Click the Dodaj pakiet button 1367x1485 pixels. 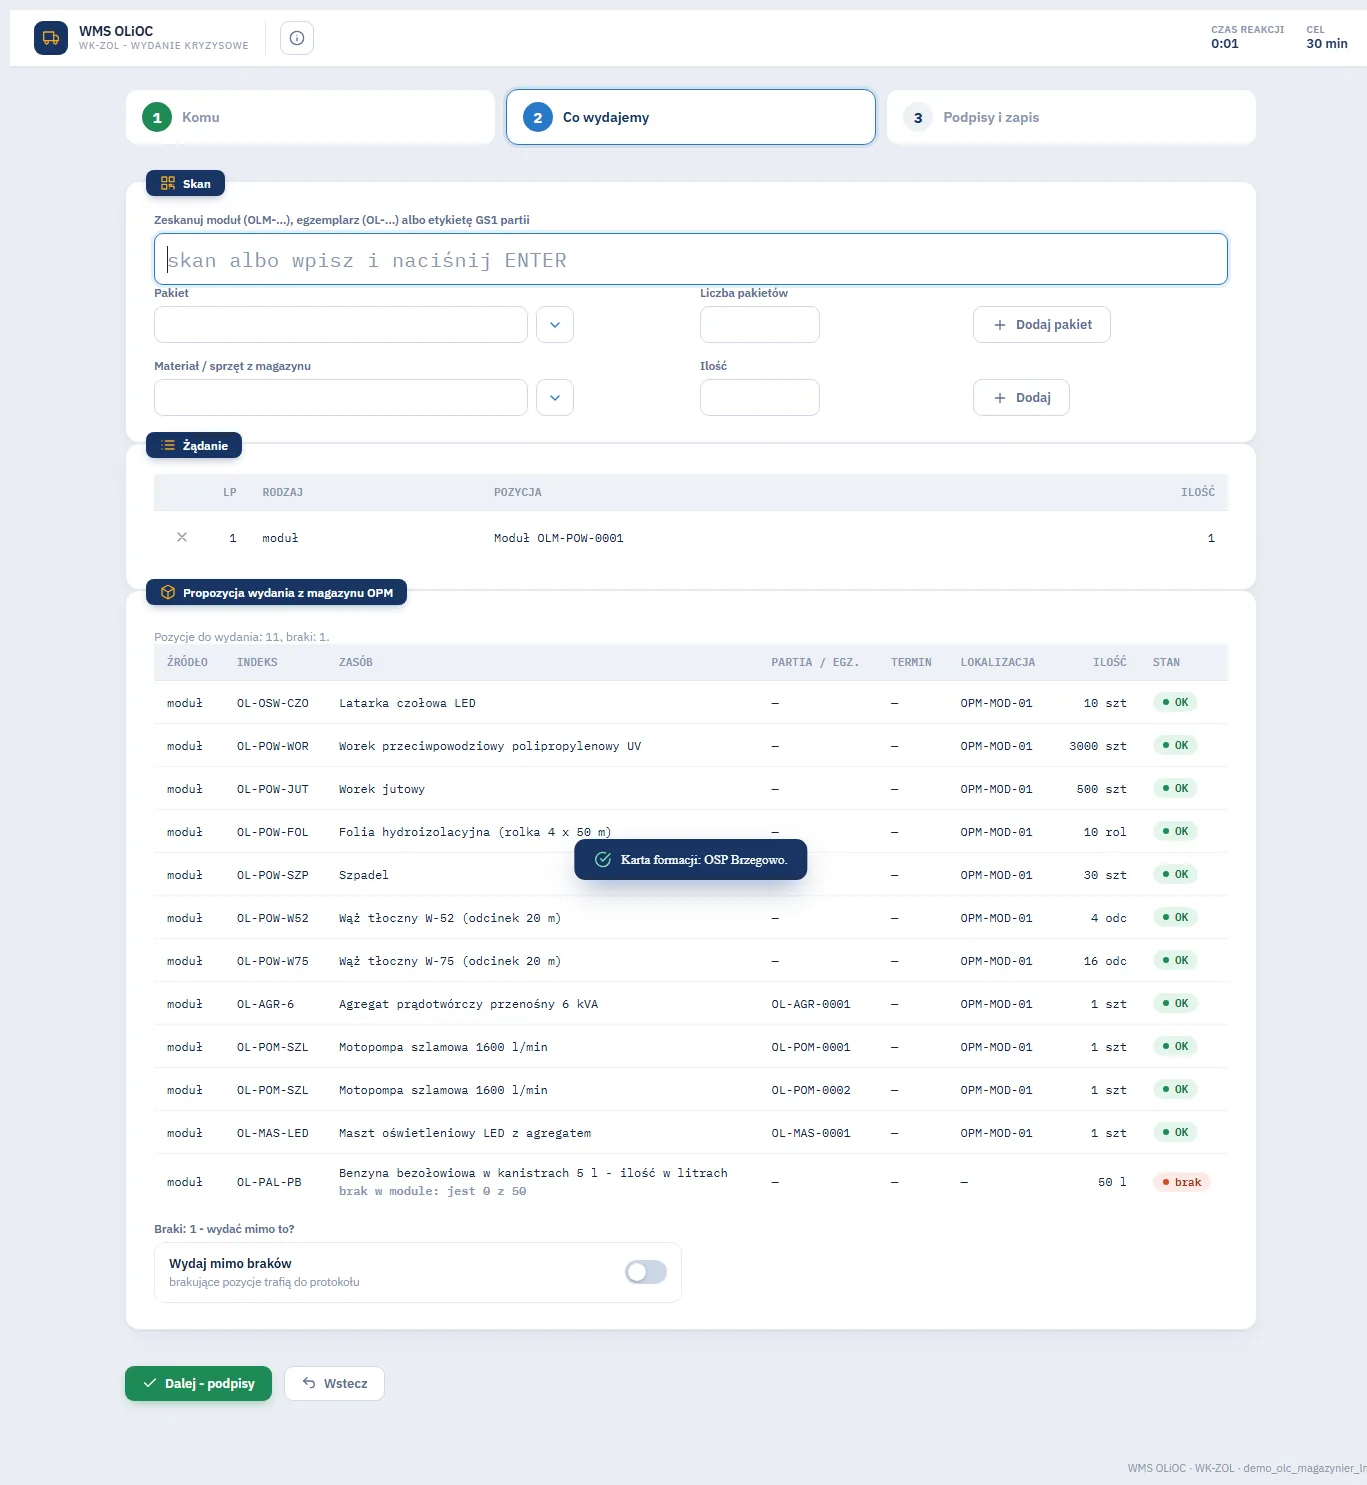[x=1042, y=324]
